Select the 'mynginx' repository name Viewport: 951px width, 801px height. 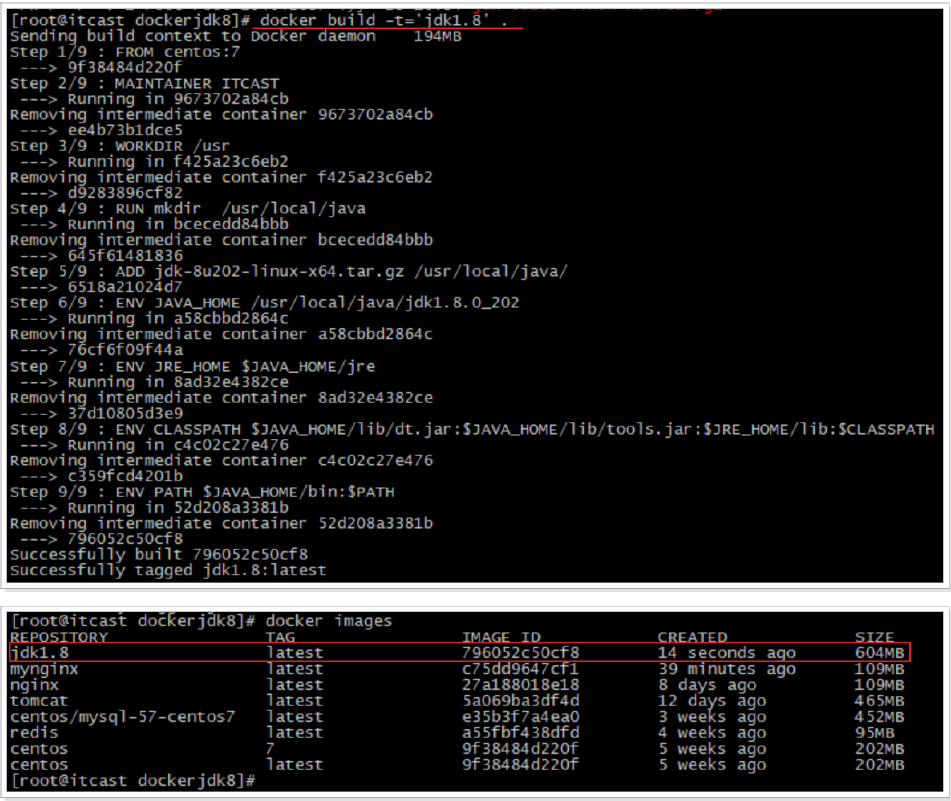pyautogui.click(x=44, y=669)
